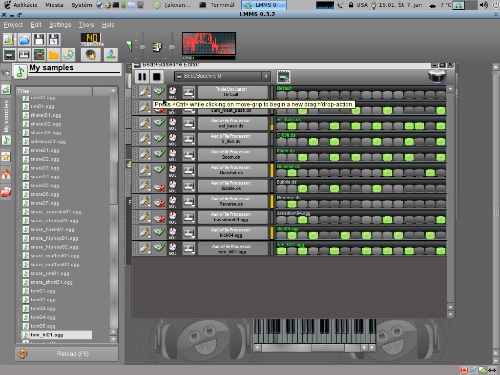Open the Automation Editor orange icon

(54, 54)
